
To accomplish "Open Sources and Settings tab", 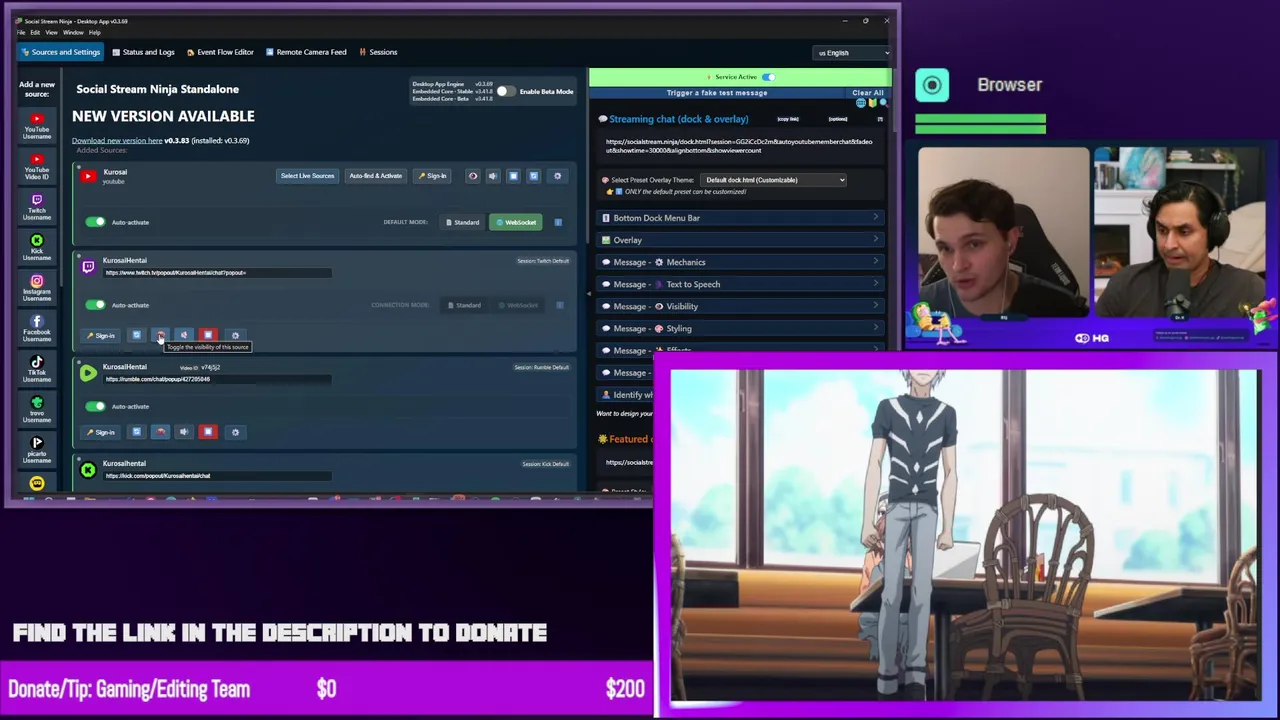I will click(x=60, y=52).
